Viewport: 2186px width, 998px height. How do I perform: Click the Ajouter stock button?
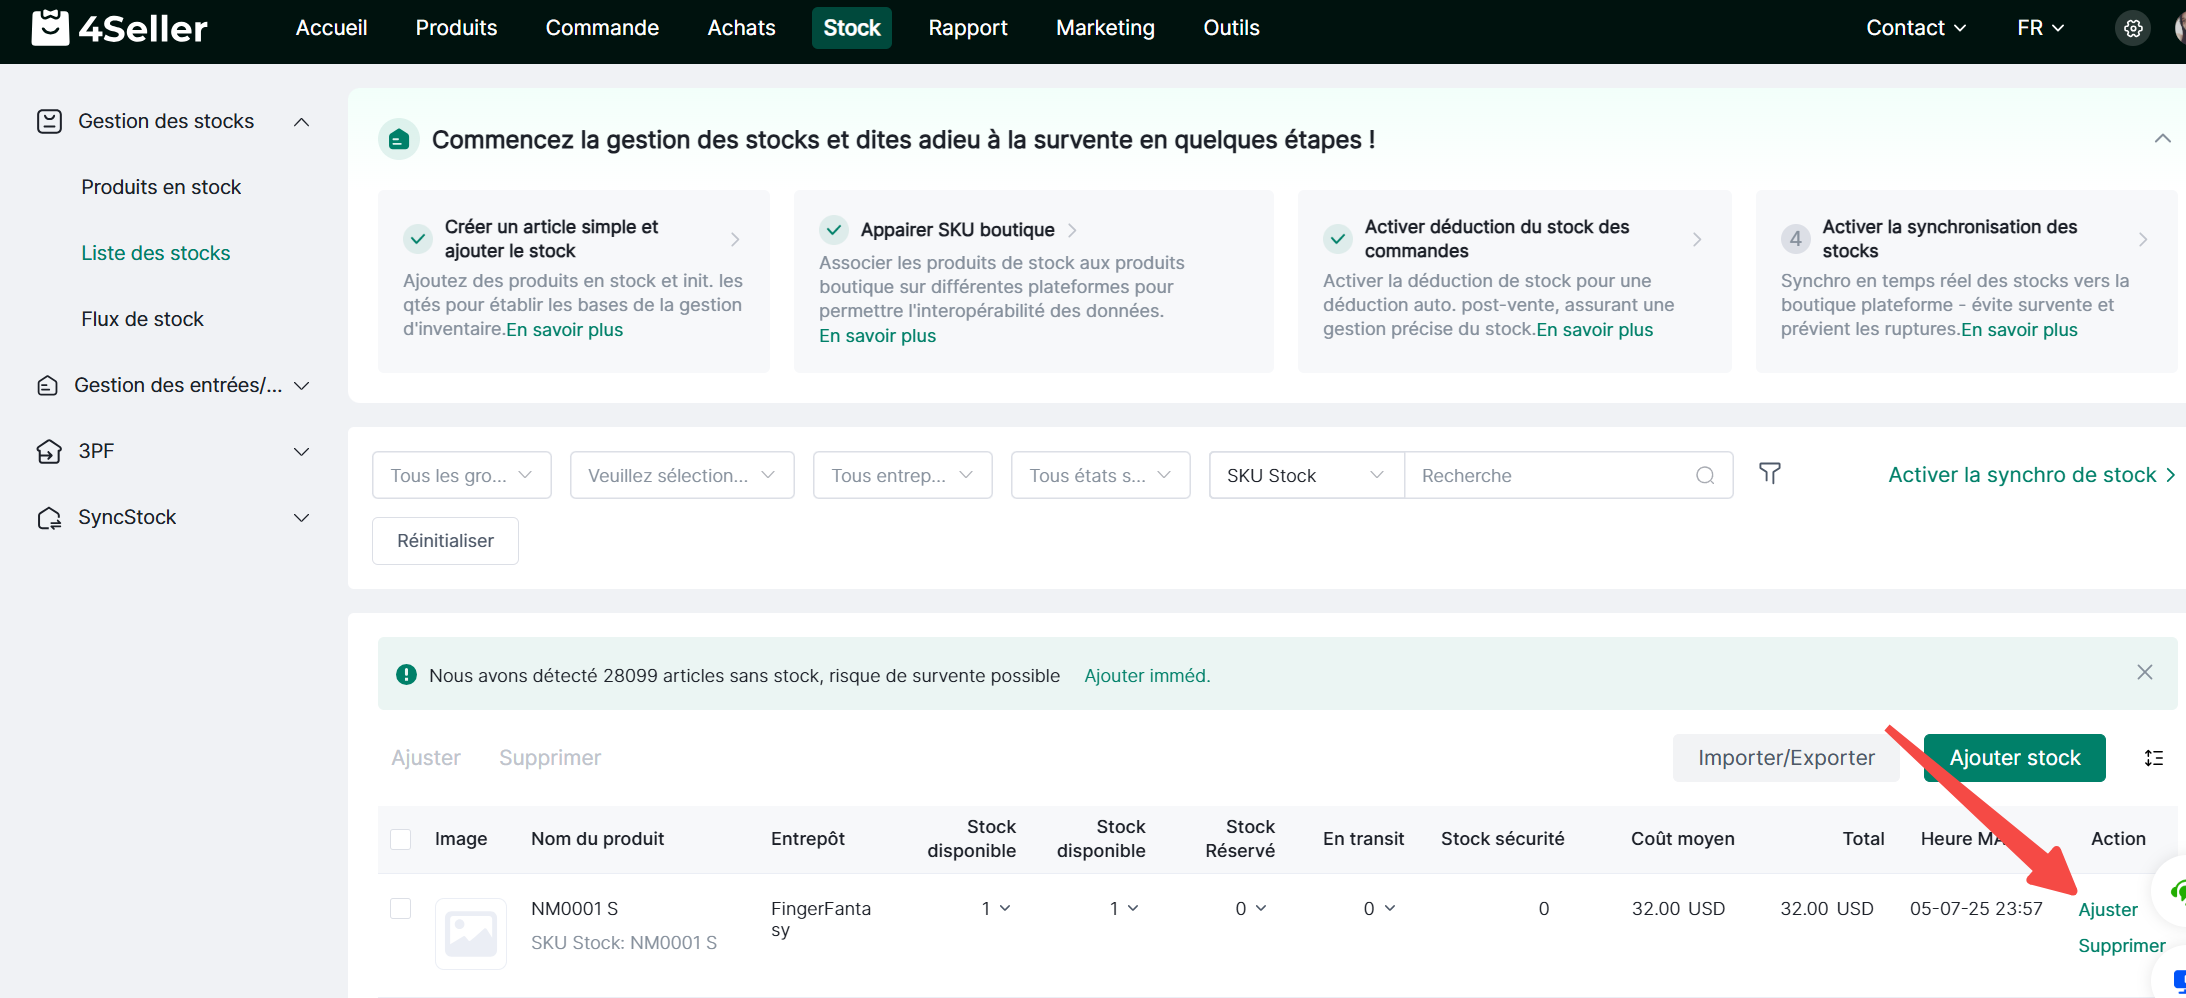[x=2013, y=758]
